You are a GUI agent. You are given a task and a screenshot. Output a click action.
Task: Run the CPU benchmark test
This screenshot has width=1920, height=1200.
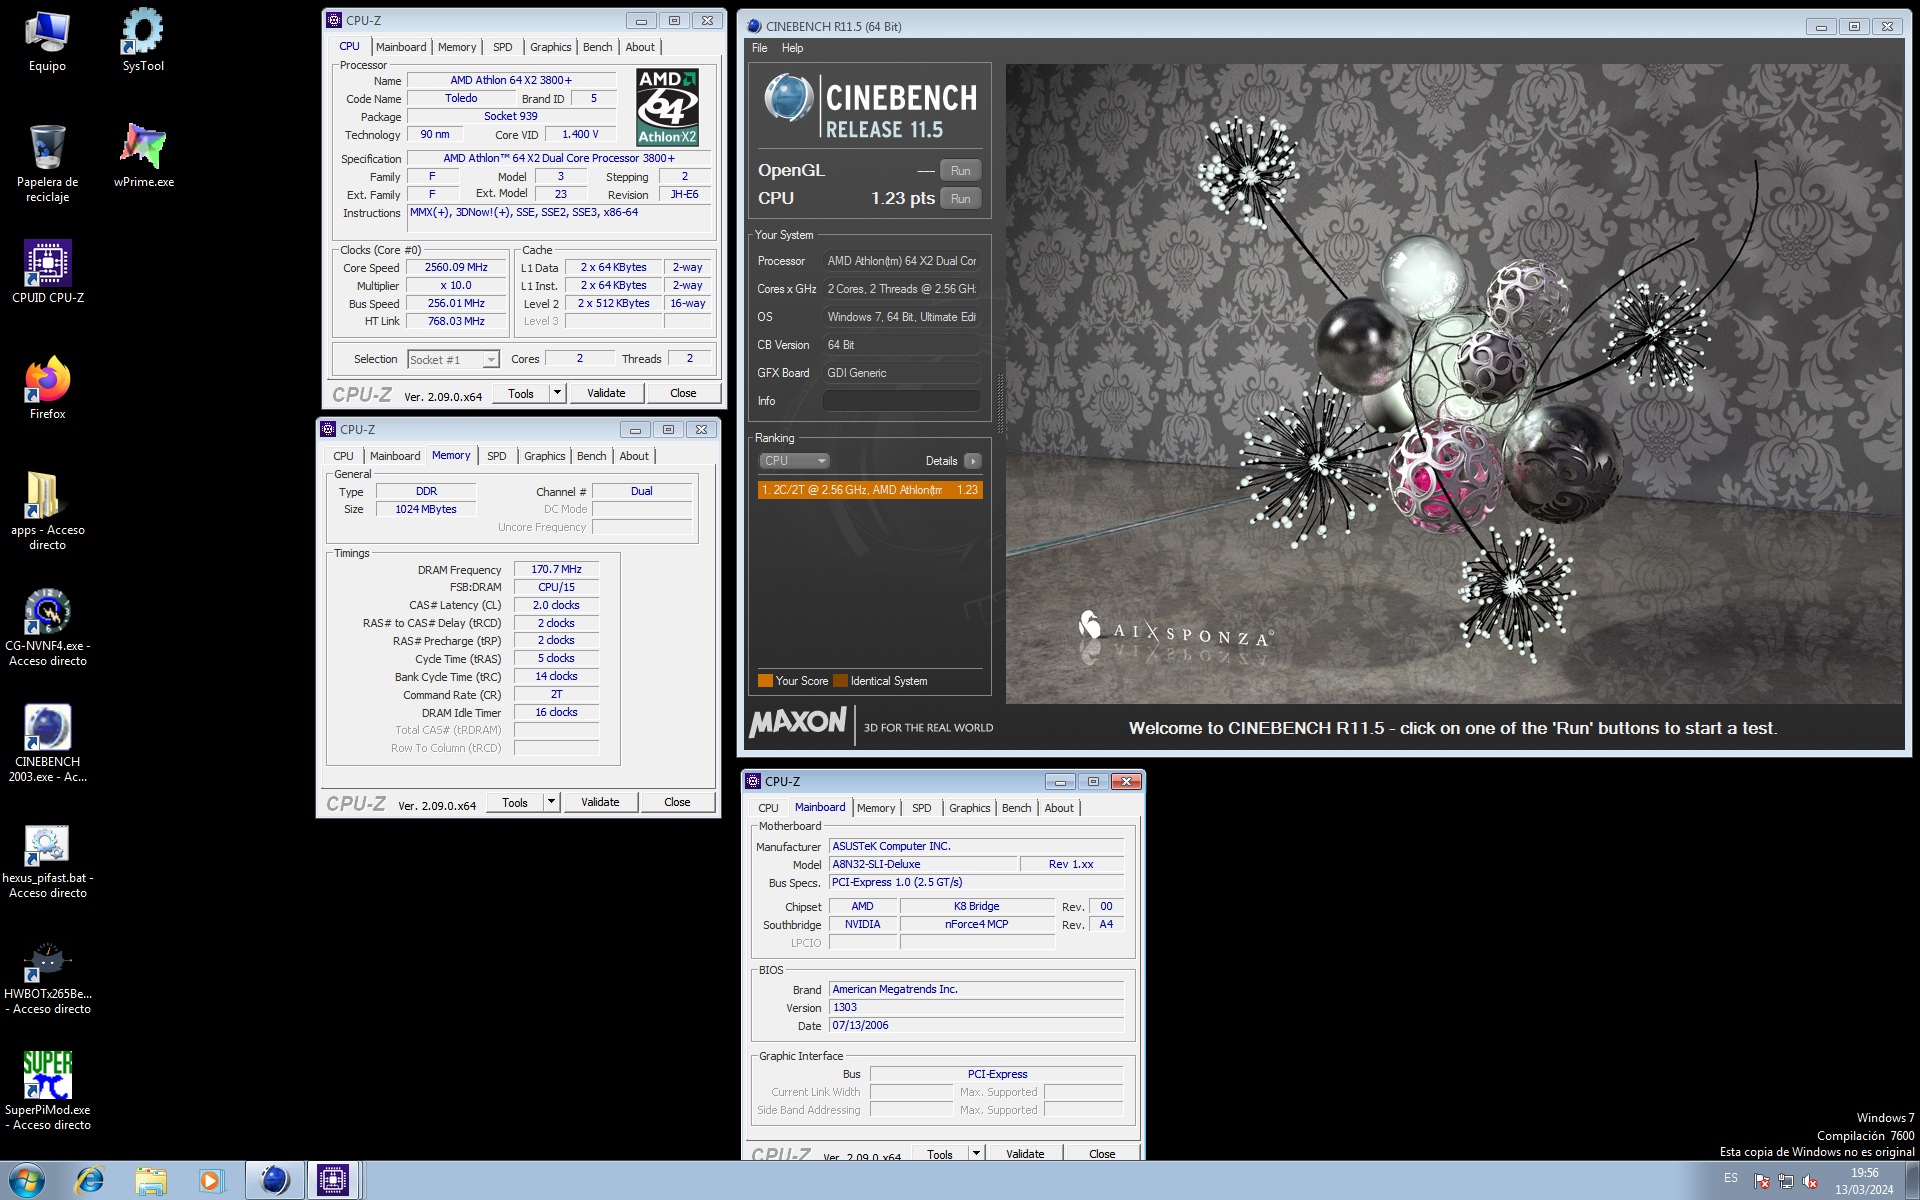tap(960, 199)
